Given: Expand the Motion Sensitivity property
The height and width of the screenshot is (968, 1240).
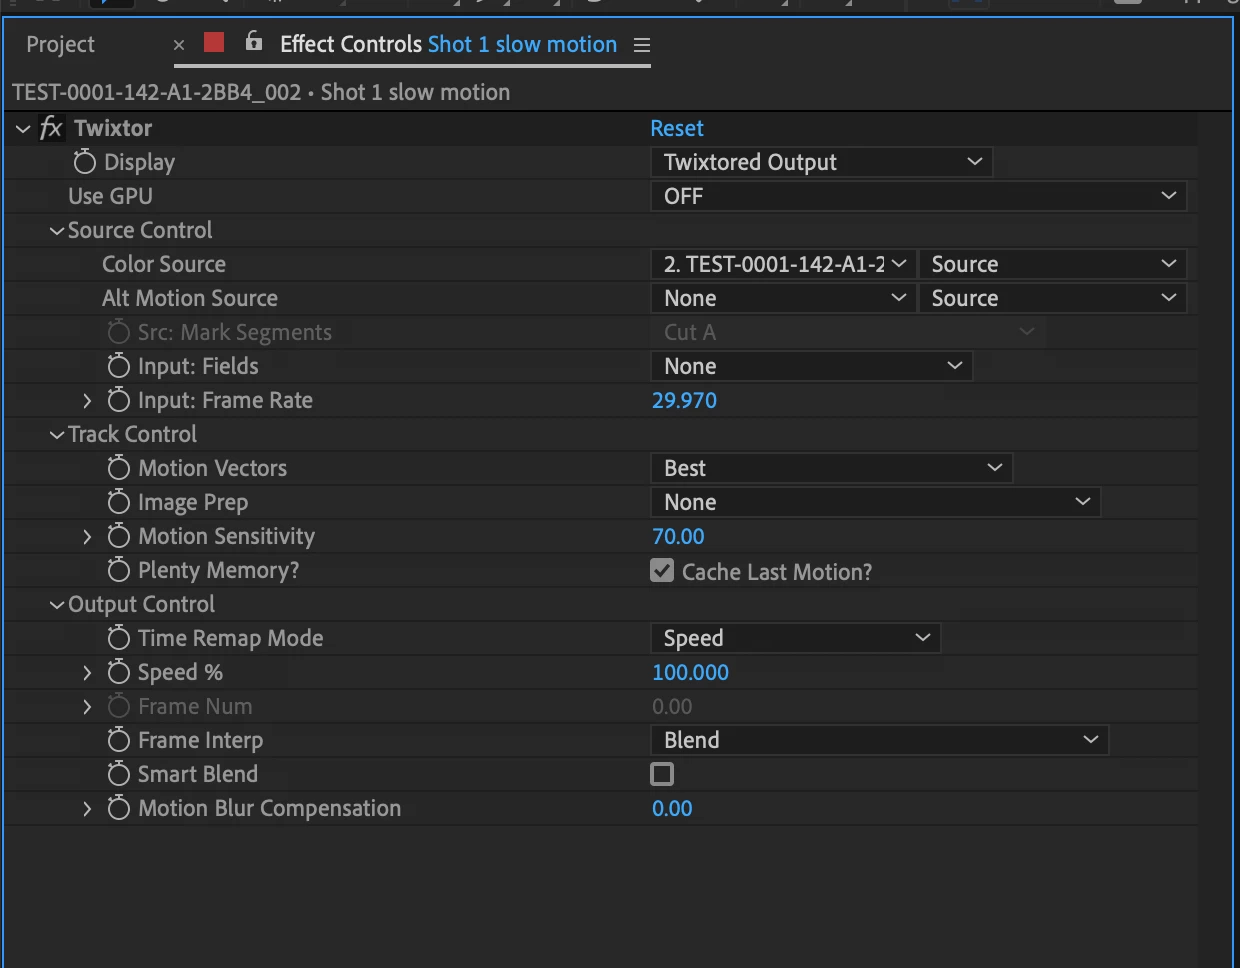Looking at the screenshot, I should [x=87, y=536].
